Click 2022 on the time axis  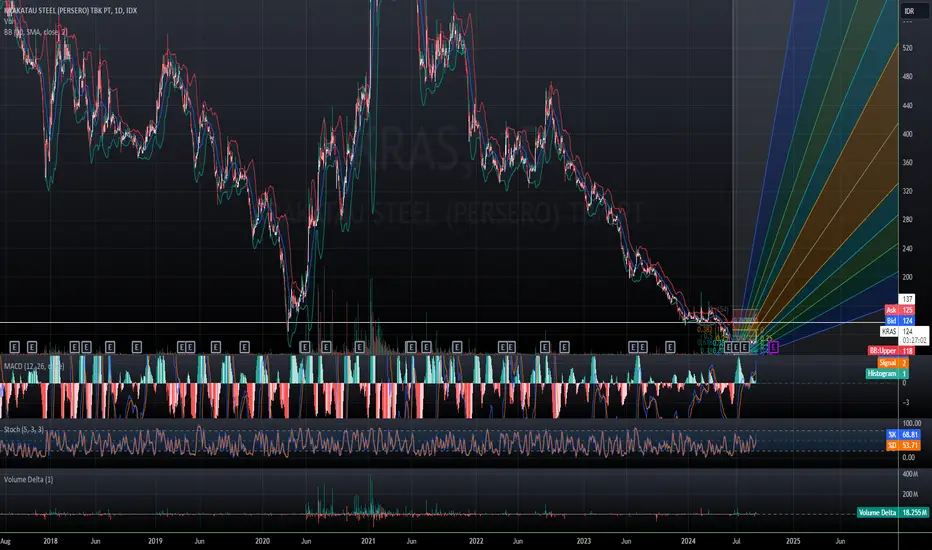pos(476,541)
